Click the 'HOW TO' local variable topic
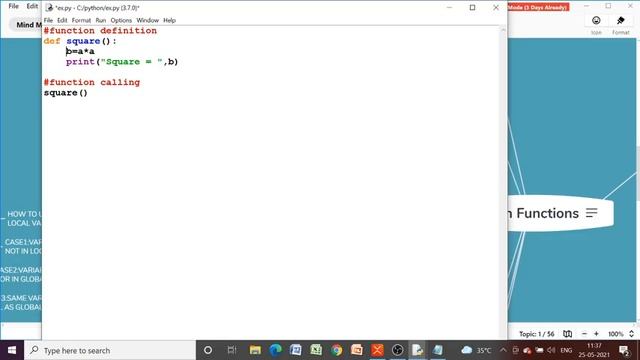 pyautogui.click(x=24, y=218)
